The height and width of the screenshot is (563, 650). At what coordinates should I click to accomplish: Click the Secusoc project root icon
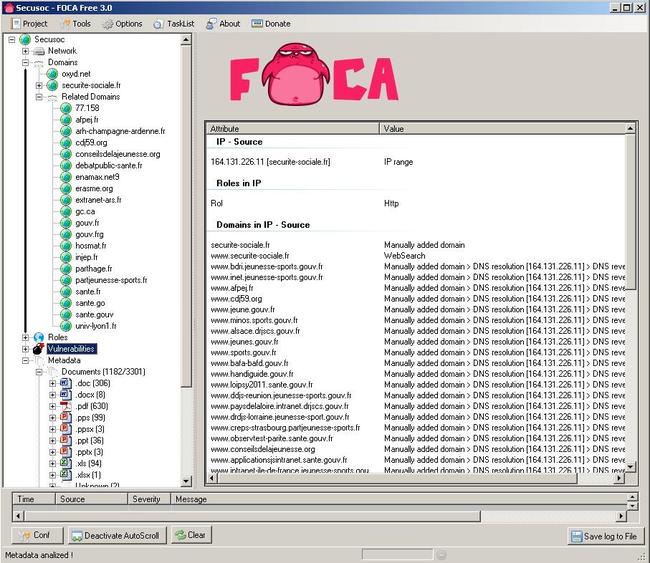click(x=25, y=39)
